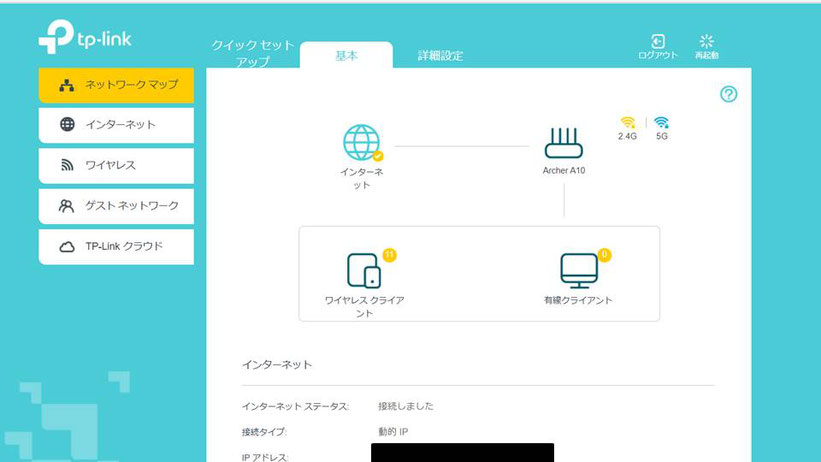Click the インターネット ステータス label
Screen dimensions: 821x462
[x=295, y=406]
